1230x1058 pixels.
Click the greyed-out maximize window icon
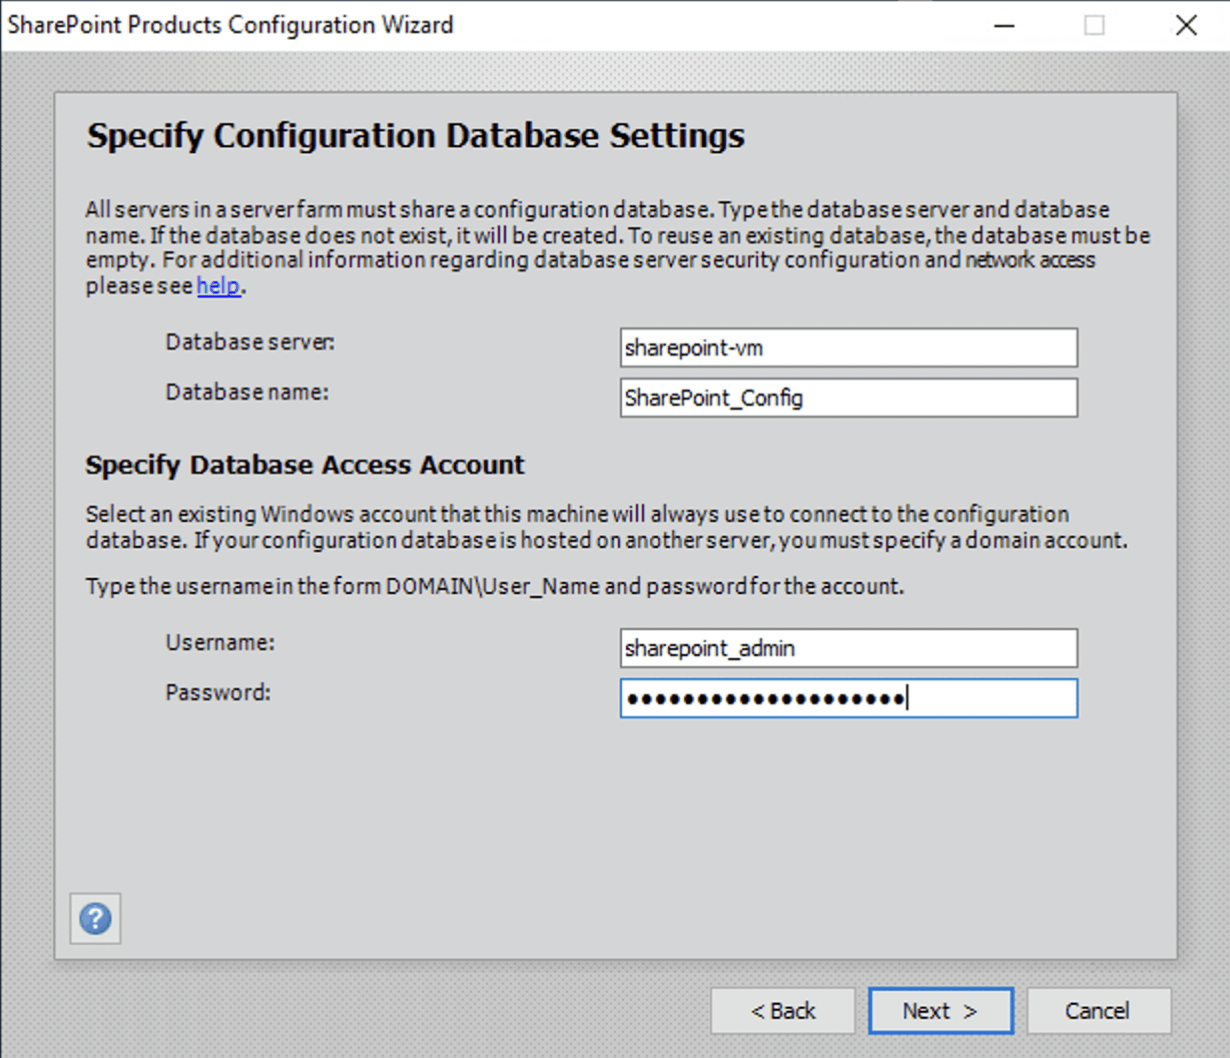1094,25
